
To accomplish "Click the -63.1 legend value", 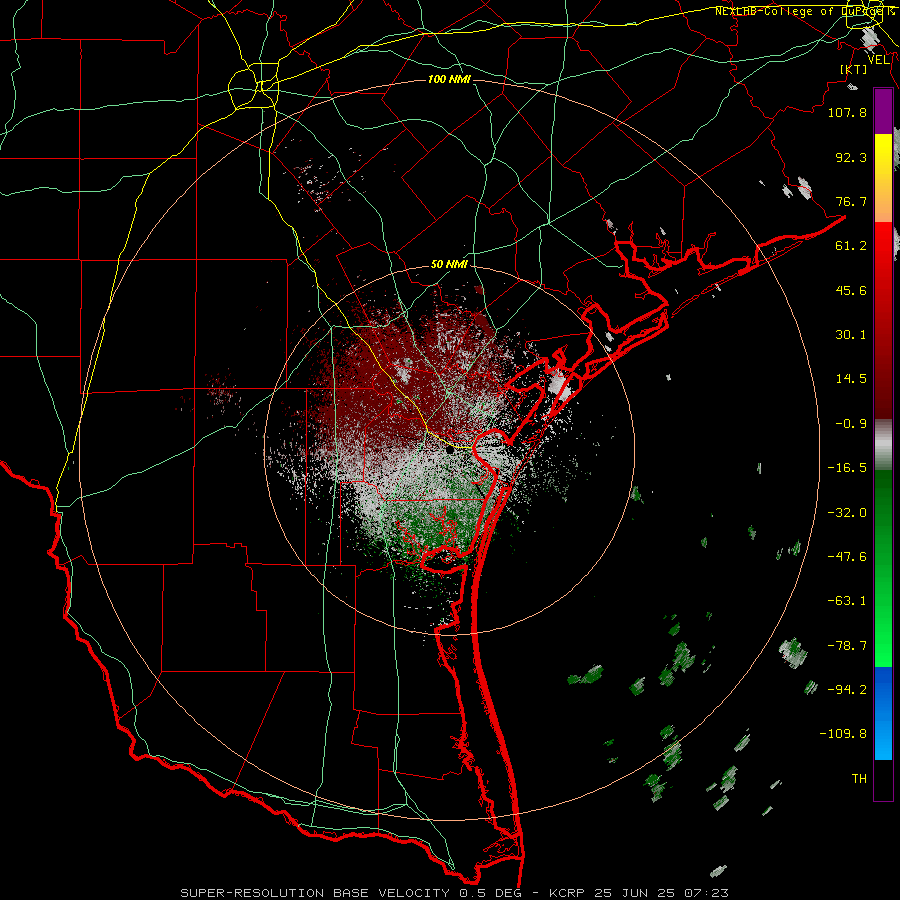I will point(847,601).
